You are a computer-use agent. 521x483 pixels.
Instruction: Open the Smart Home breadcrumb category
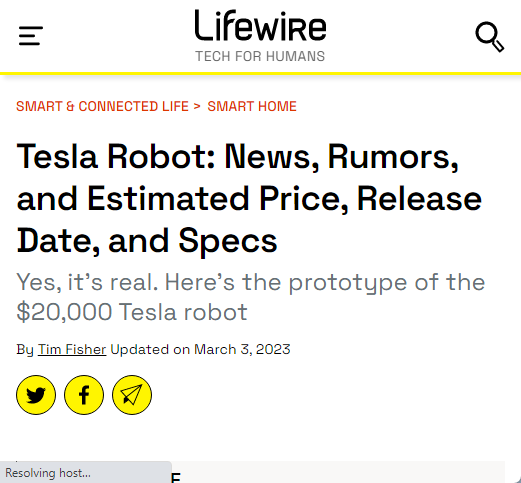(x=252, y=106)
